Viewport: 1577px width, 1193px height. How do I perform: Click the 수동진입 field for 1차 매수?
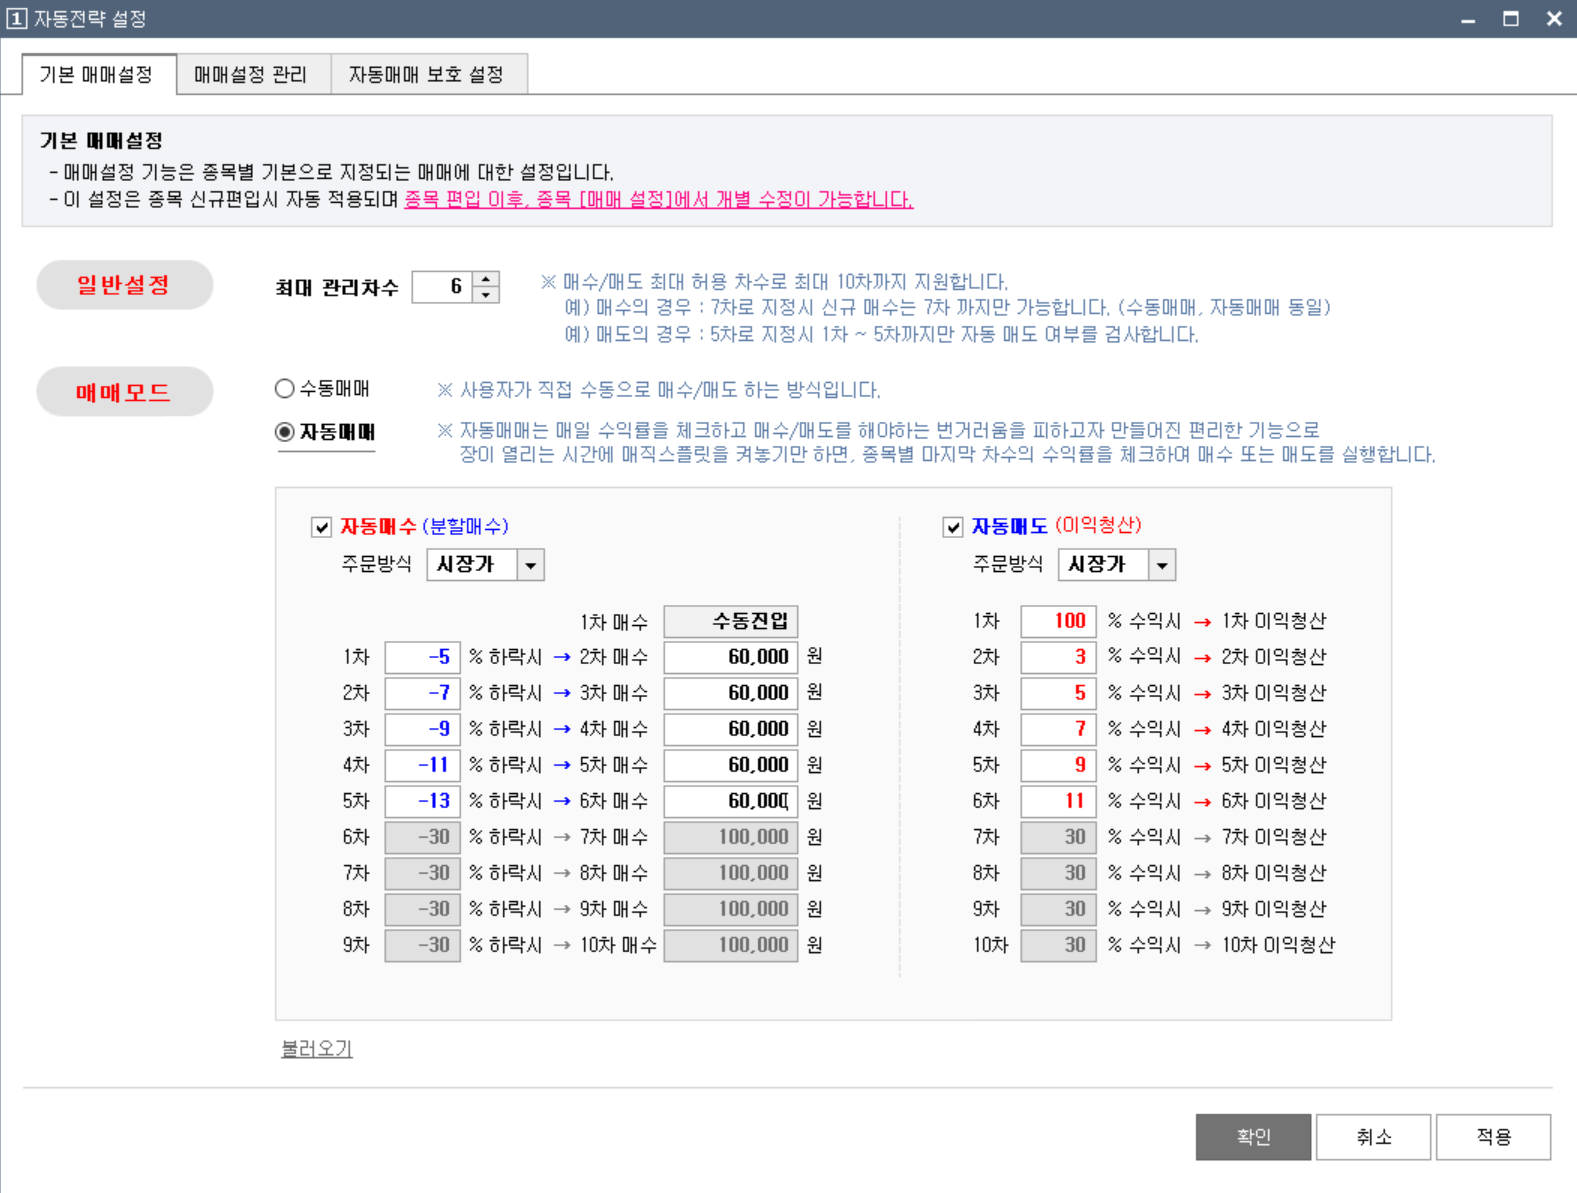tap(731, 621)
